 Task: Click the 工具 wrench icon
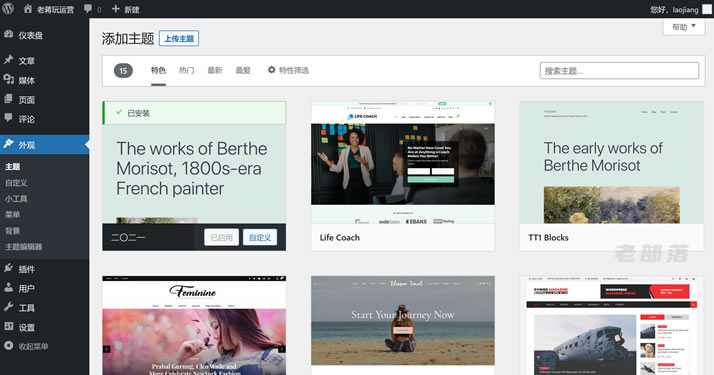[x=9, y=307]
